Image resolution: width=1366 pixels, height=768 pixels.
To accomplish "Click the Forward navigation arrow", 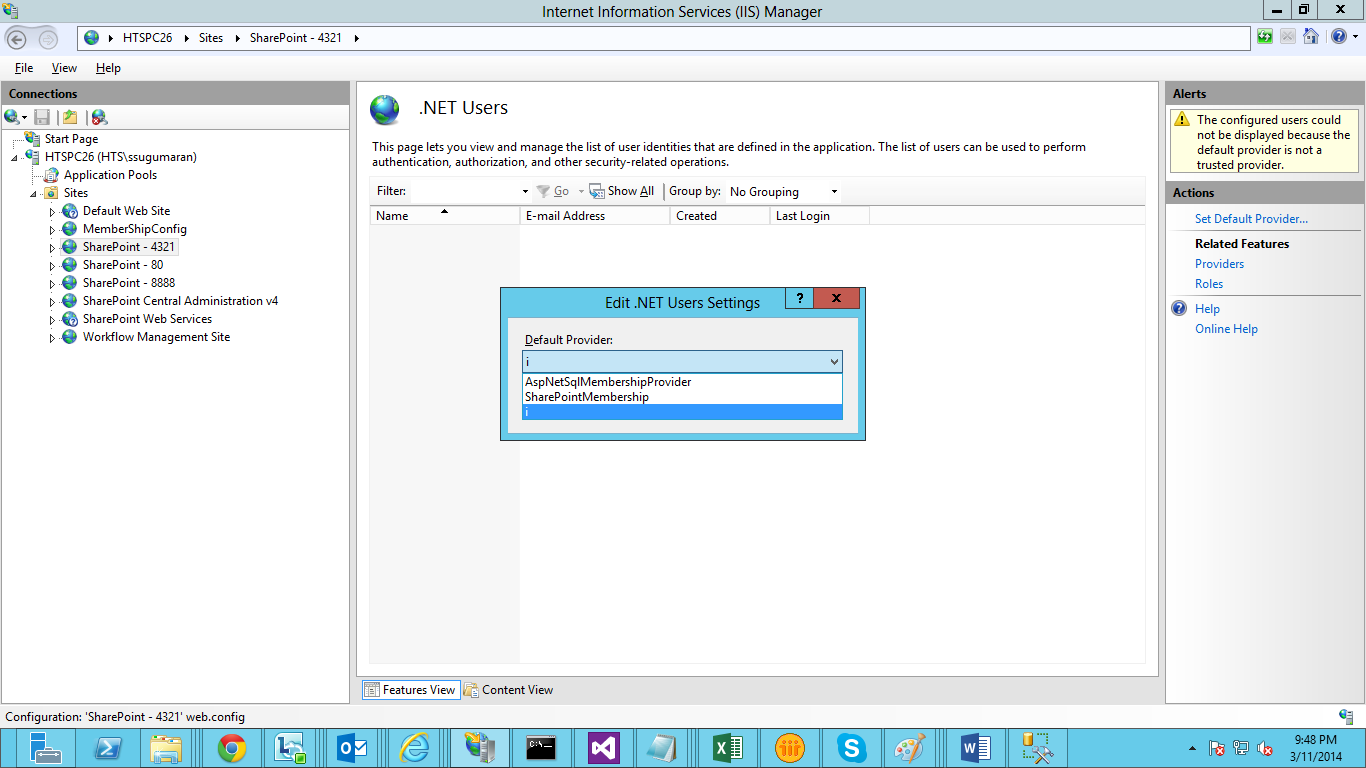I will (48, 39).
